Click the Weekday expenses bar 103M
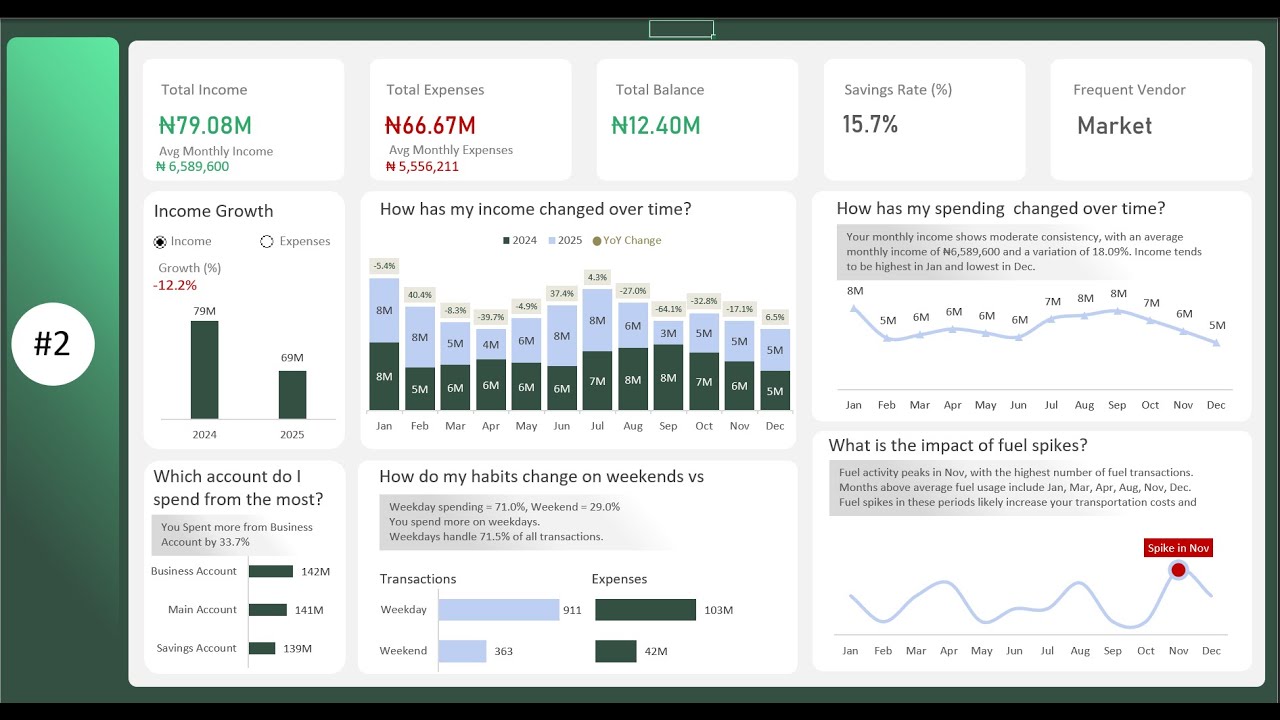The width and height of the screenshot is (1280, 720). click(645, 610)
